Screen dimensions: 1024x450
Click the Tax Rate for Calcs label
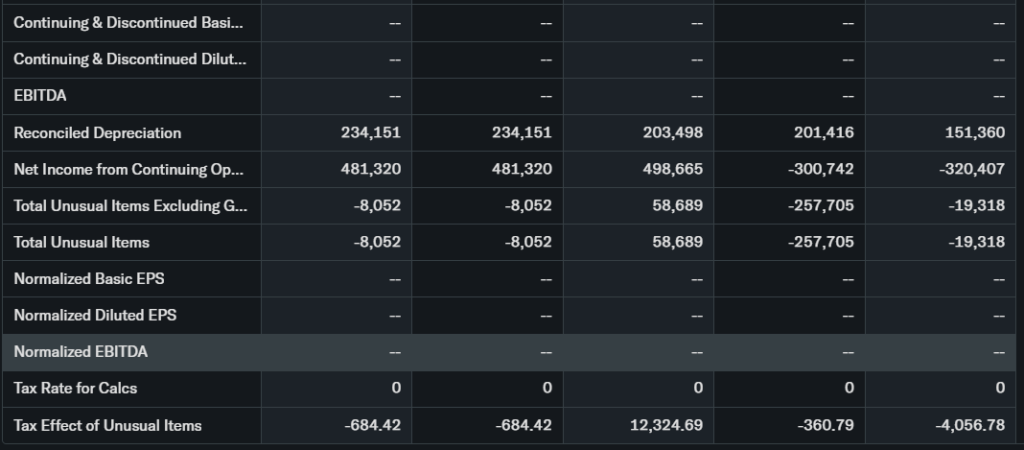coord(76,388)
